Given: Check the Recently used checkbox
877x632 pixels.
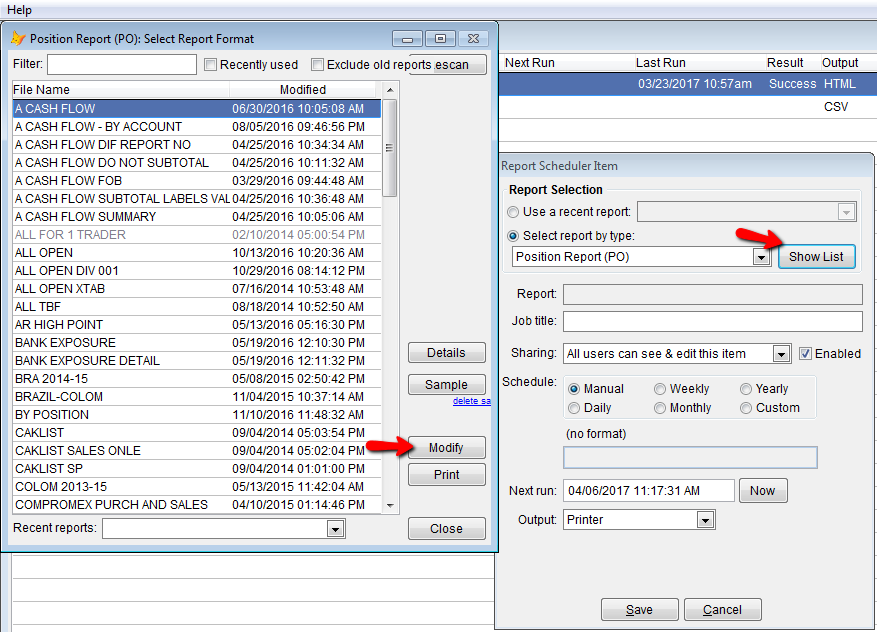Looking at the screenshot, I should tap(210, 65).
